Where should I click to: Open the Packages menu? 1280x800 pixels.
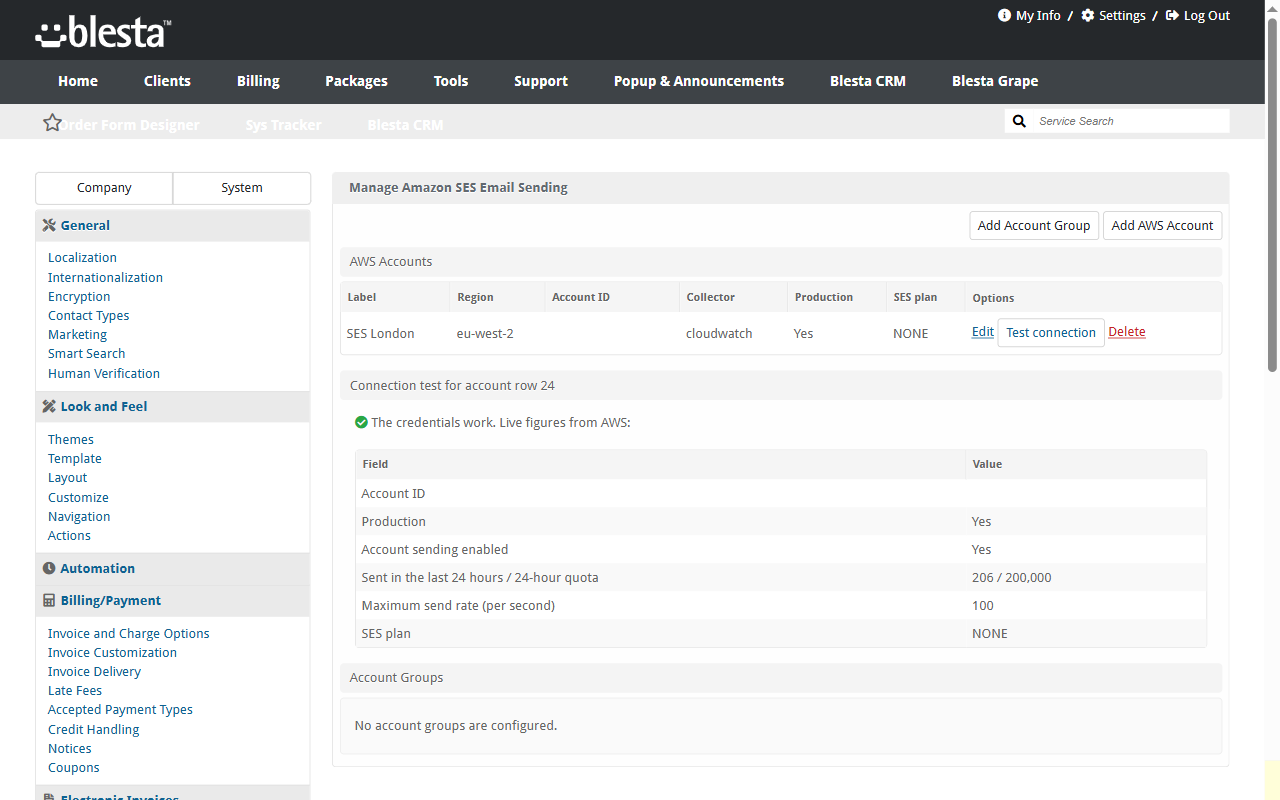(356, 81)
